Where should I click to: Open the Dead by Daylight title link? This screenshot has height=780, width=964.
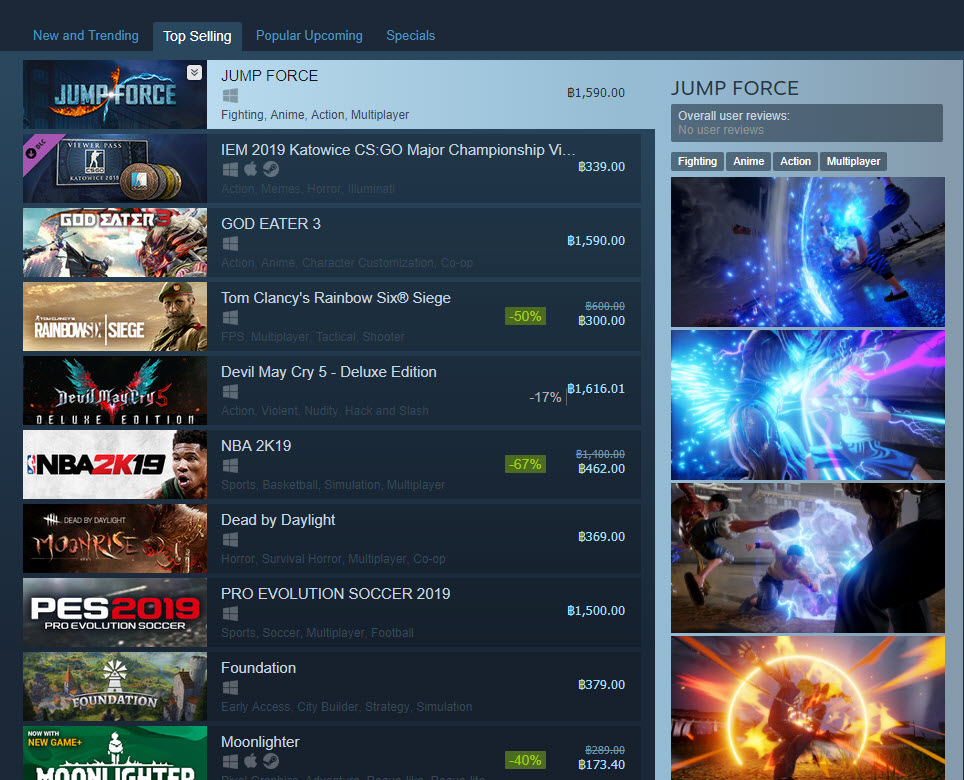(x=278, y=520)
